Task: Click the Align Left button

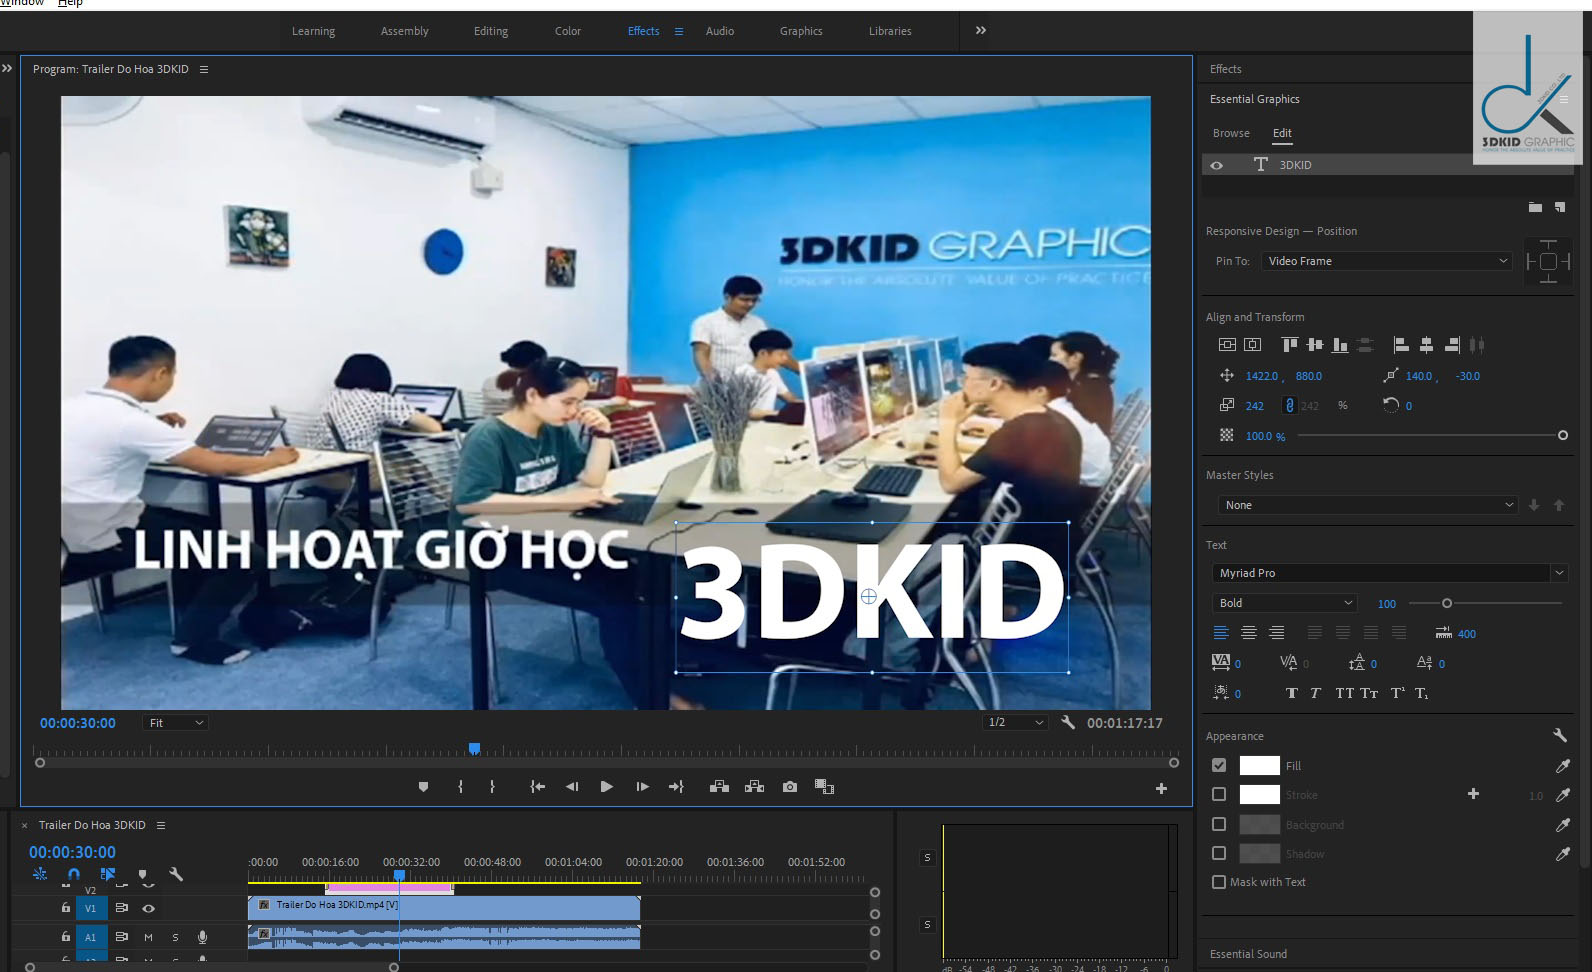Action: tap(1401, 345)
